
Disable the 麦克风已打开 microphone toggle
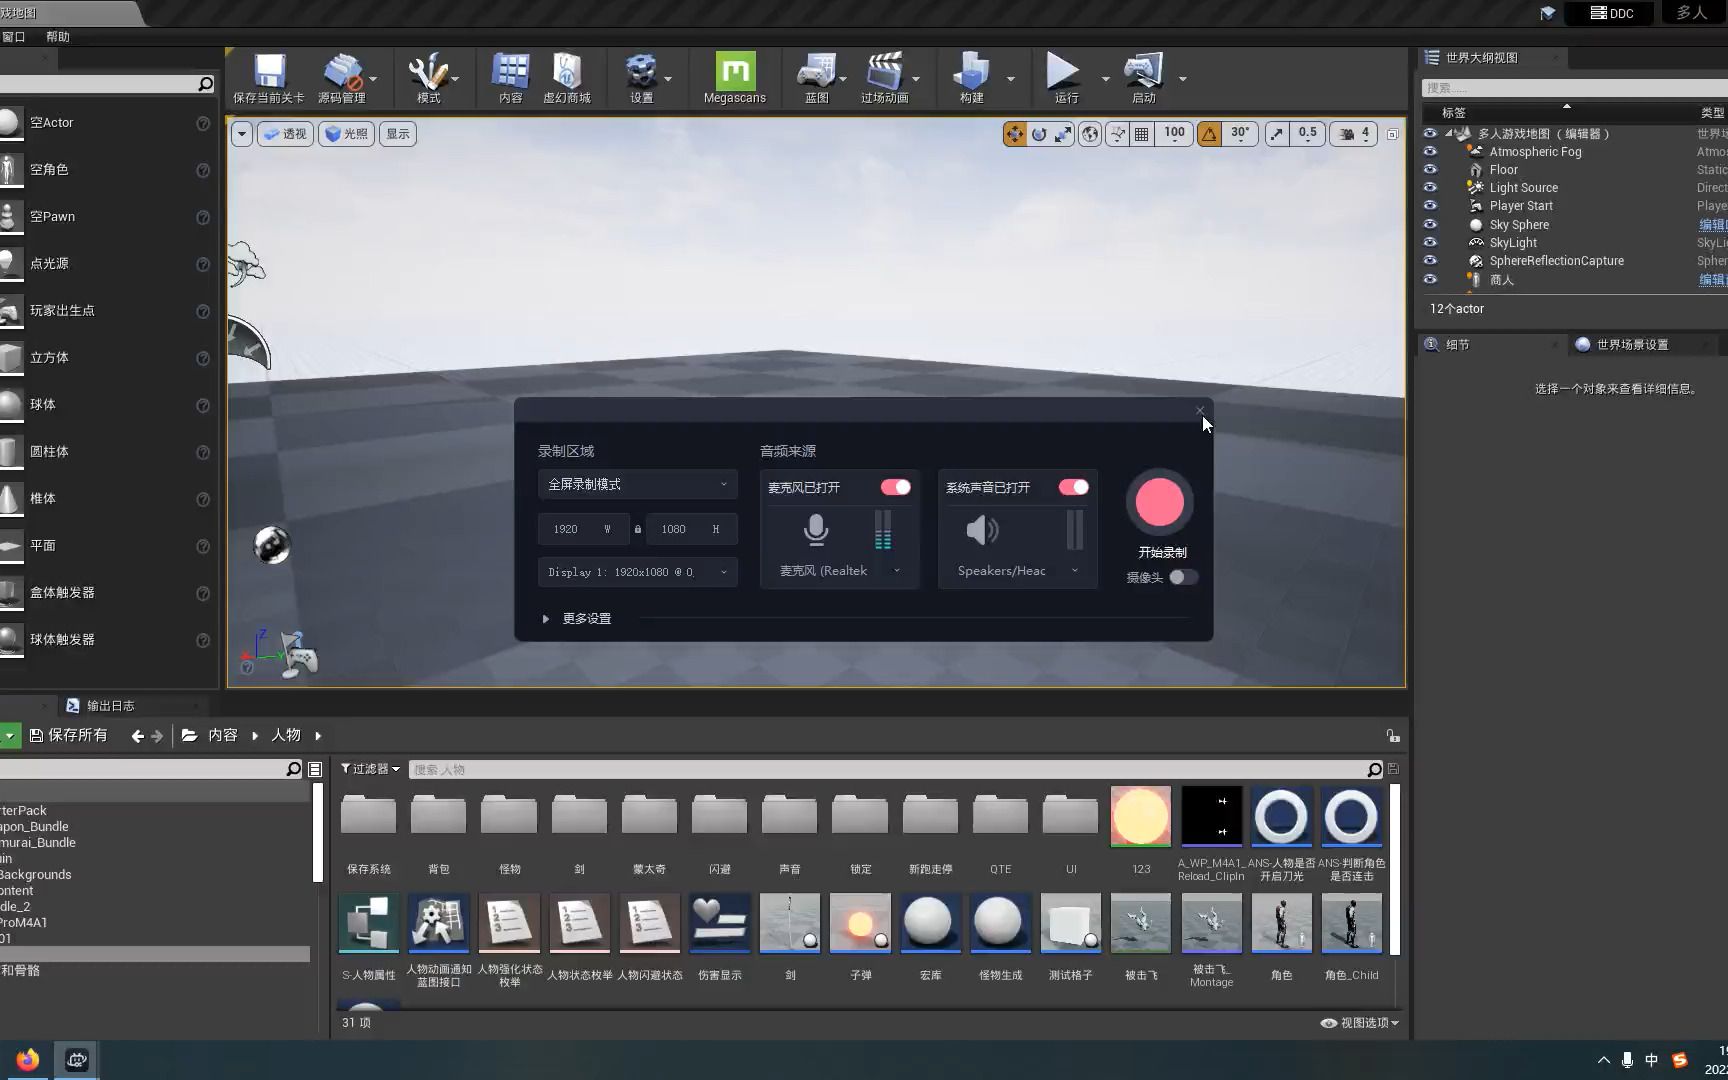895,487
